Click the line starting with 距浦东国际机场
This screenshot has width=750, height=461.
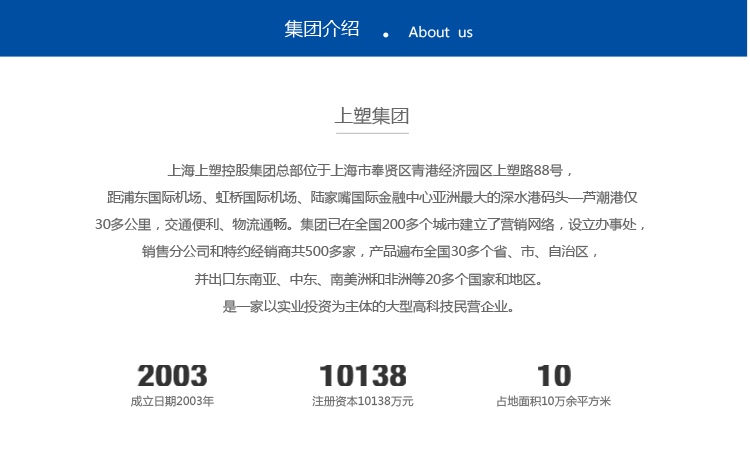(x=372, y=198)
